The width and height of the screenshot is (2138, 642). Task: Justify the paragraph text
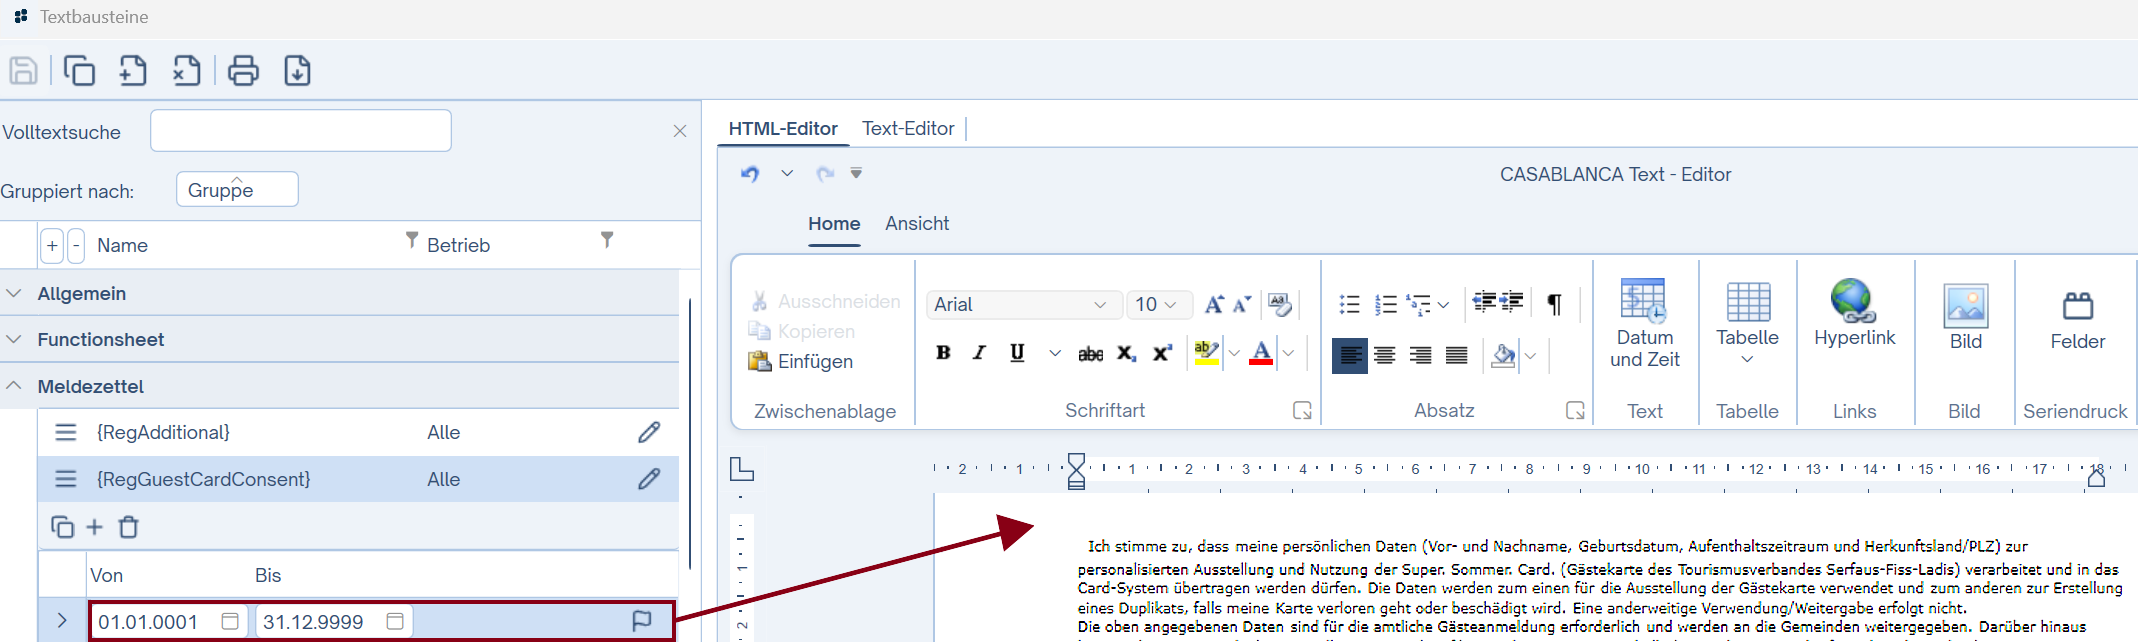[x=1457, y=355]
